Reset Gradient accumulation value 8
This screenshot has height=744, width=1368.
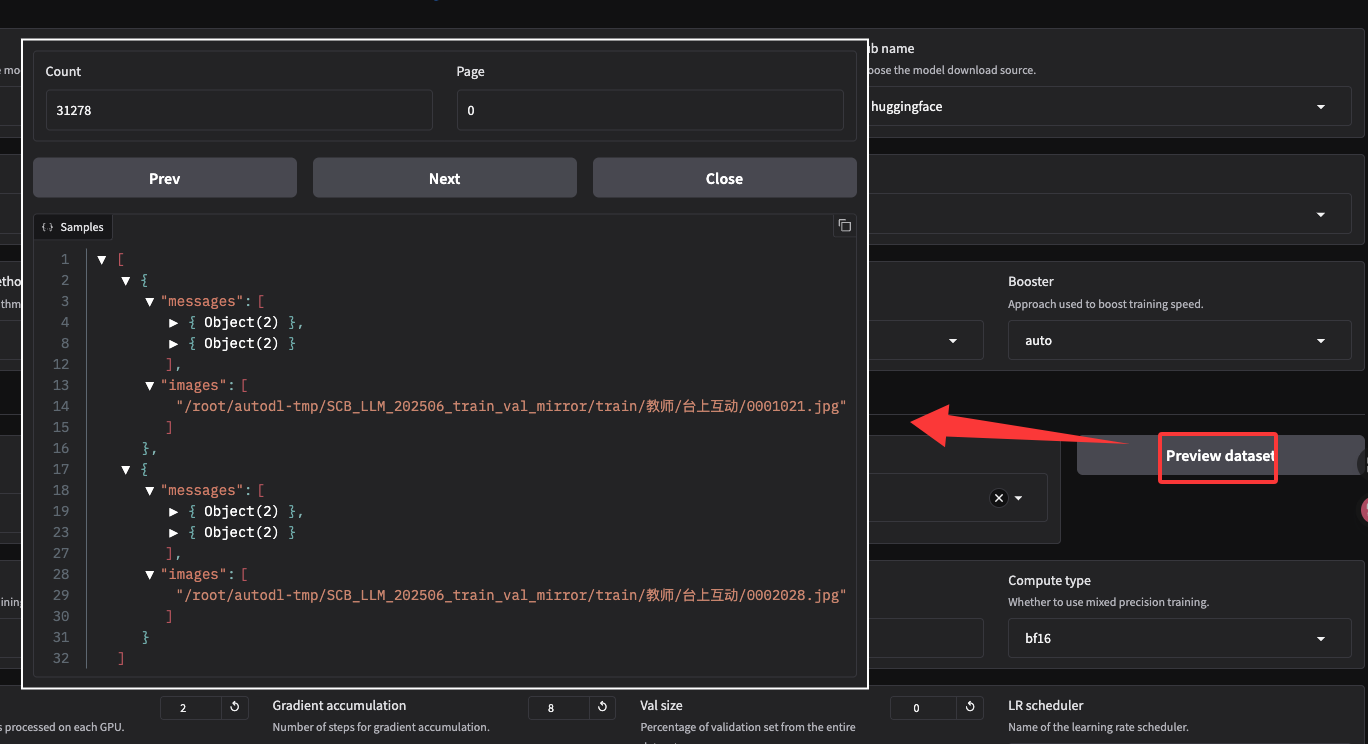[x=602, y=708]
